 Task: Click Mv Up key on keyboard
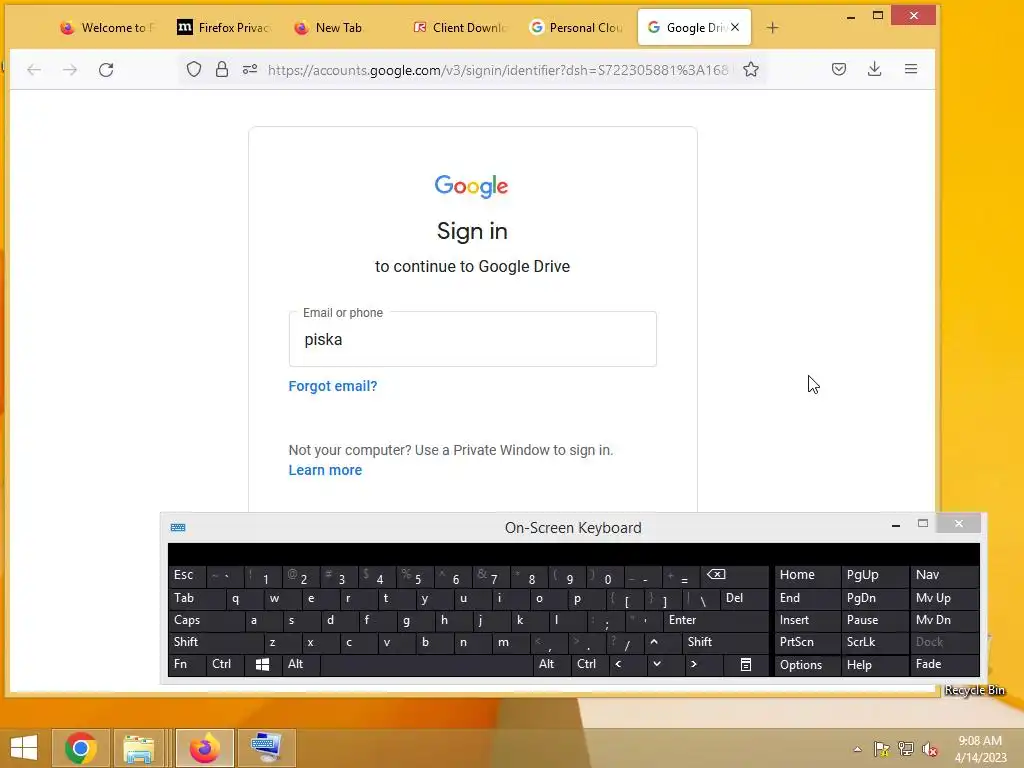[944, 598]
